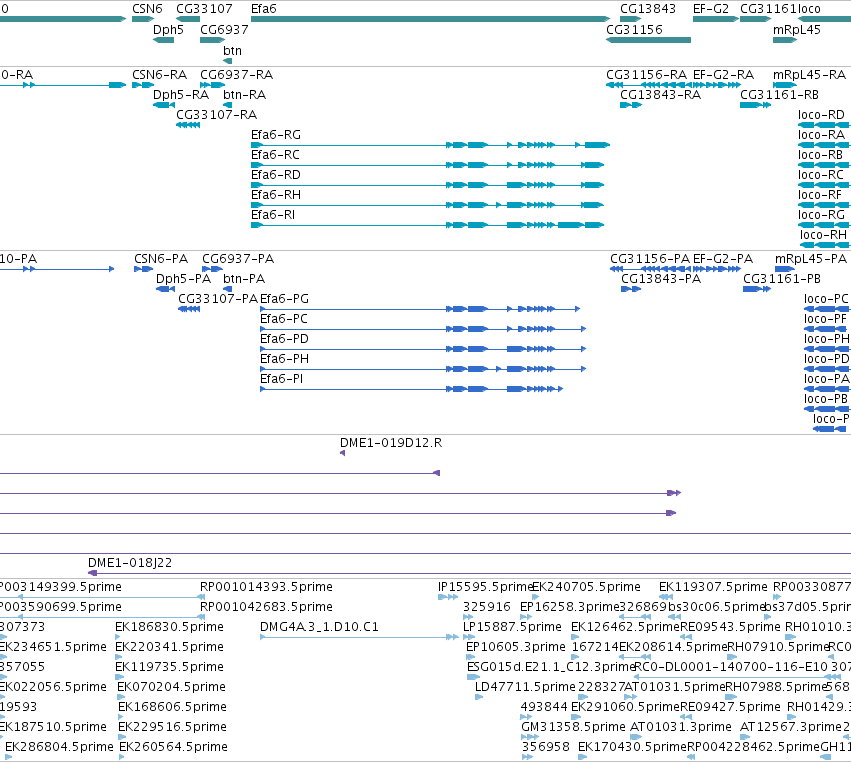The width and height of the screenshot is (851, 762).
Task: Click EST EK229516.5prime
Action: [x=172, y=727]
